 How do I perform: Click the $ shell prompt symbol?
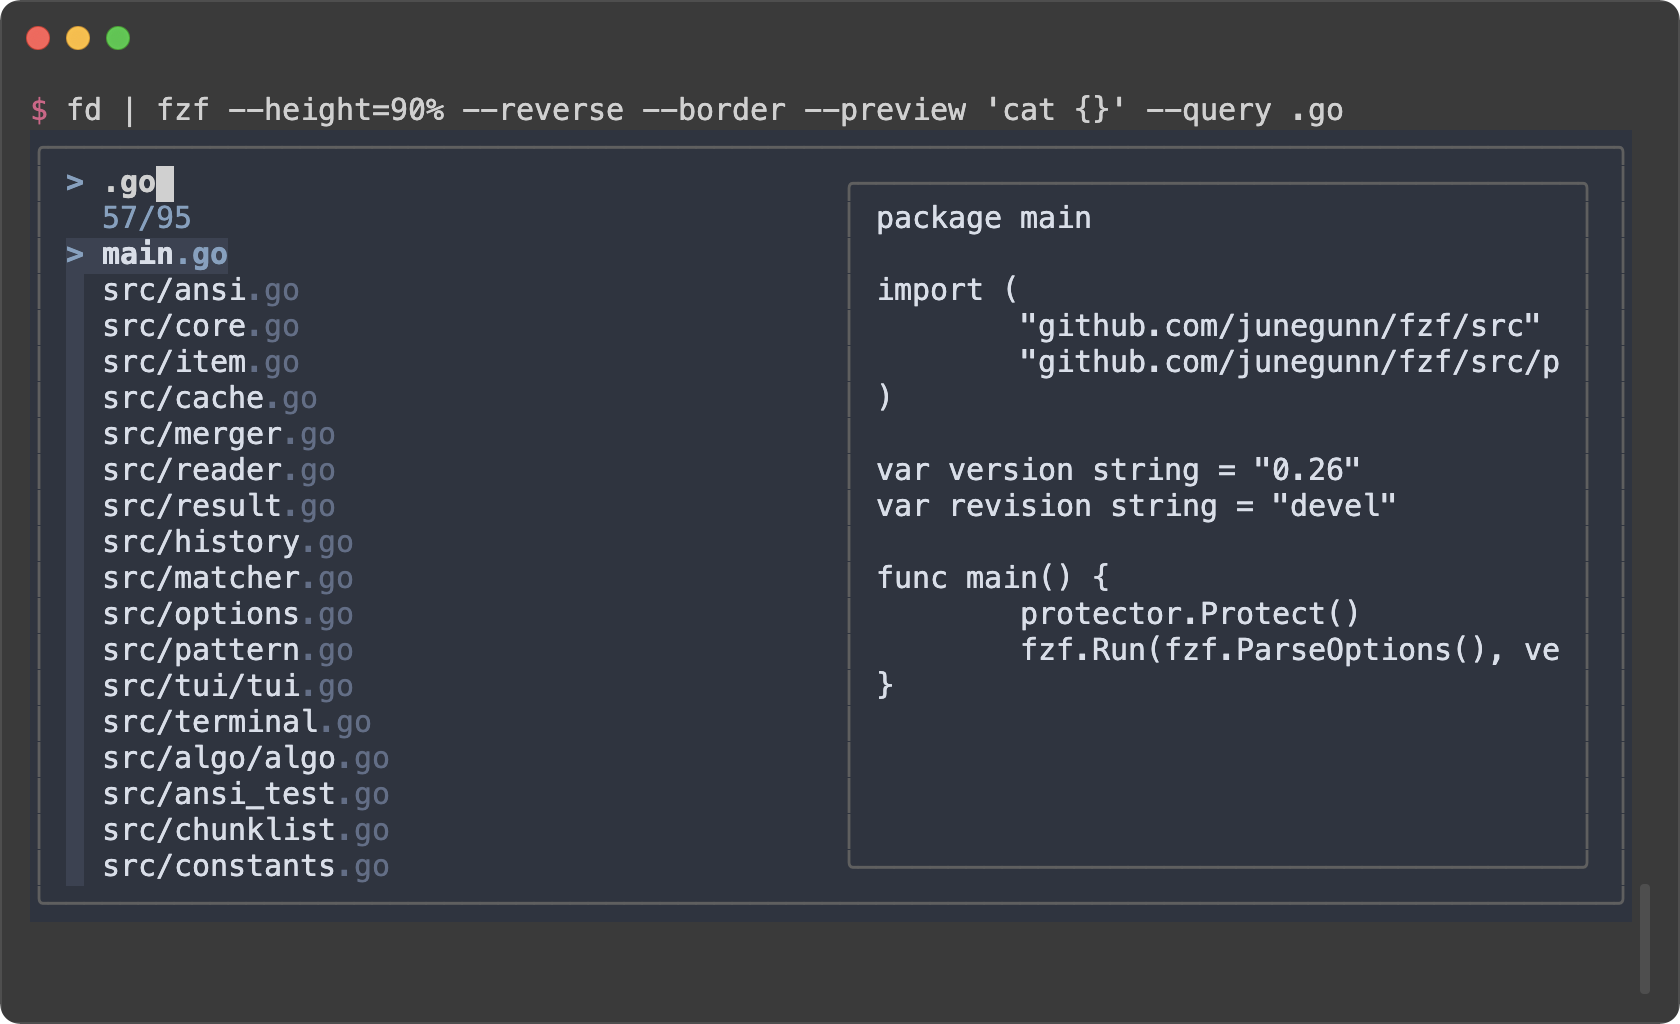point(39,110)
